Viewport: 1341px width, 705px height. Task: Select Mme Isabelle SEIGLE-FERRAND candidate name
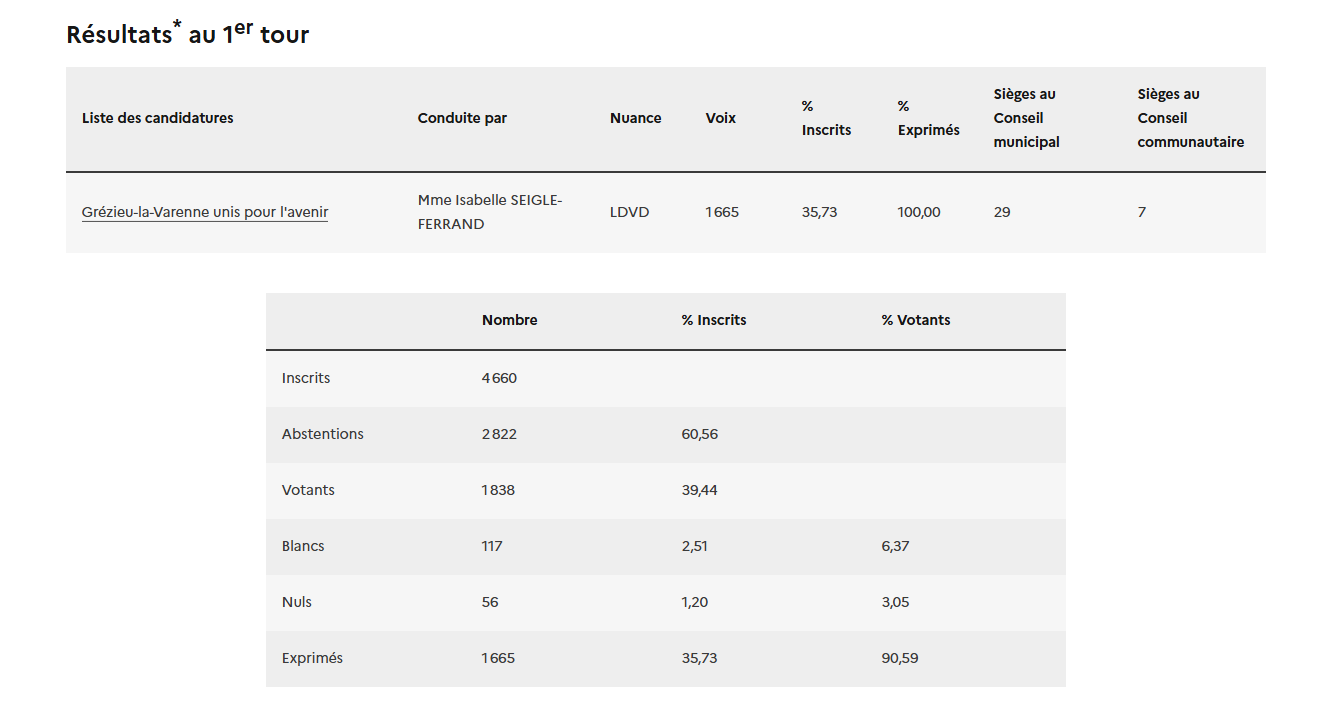pyautogui.click(x=489, y=211)
